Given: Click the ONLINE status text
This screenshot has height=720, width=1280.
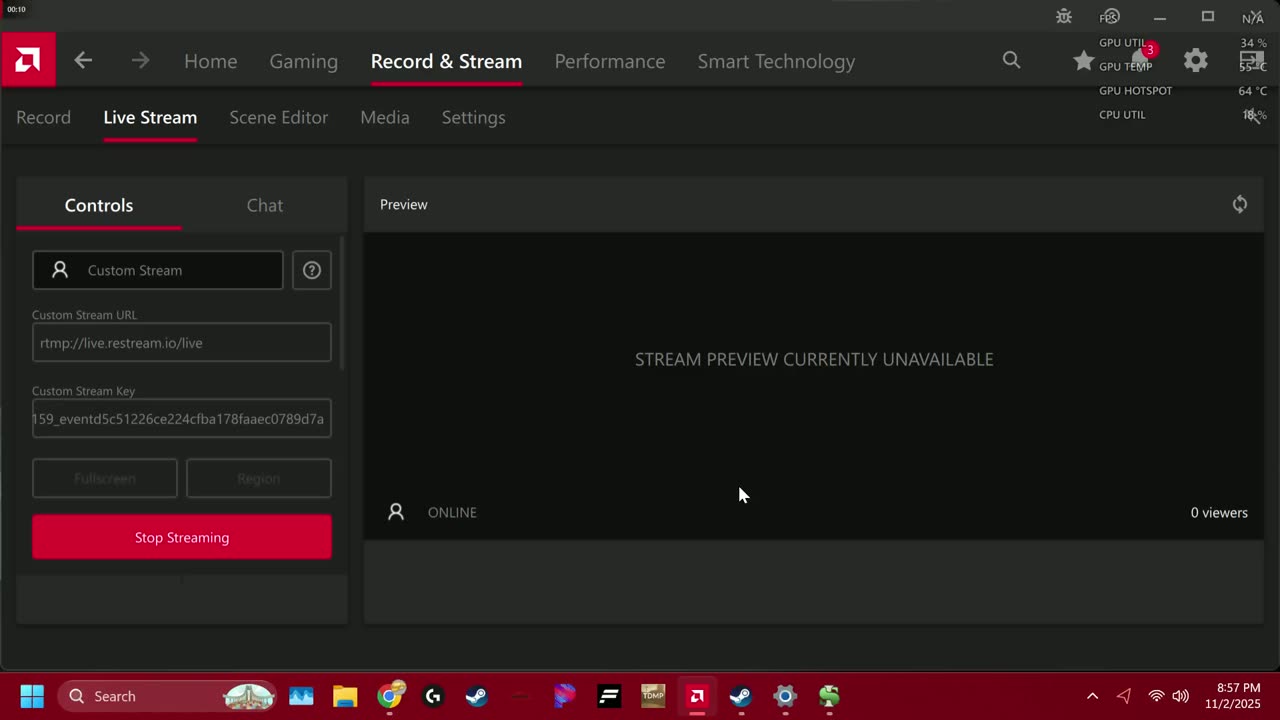Looking at the screenshot, I should [452, 512].
